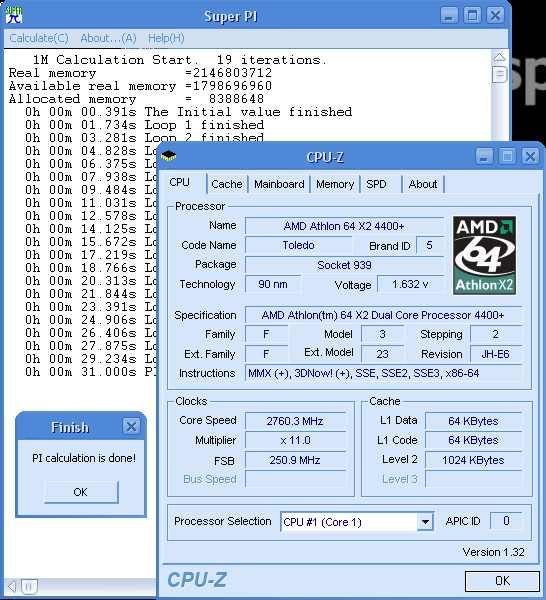Click the Ext. Model value 23
The width and height of the screenshot is (546, 600).
382,354
